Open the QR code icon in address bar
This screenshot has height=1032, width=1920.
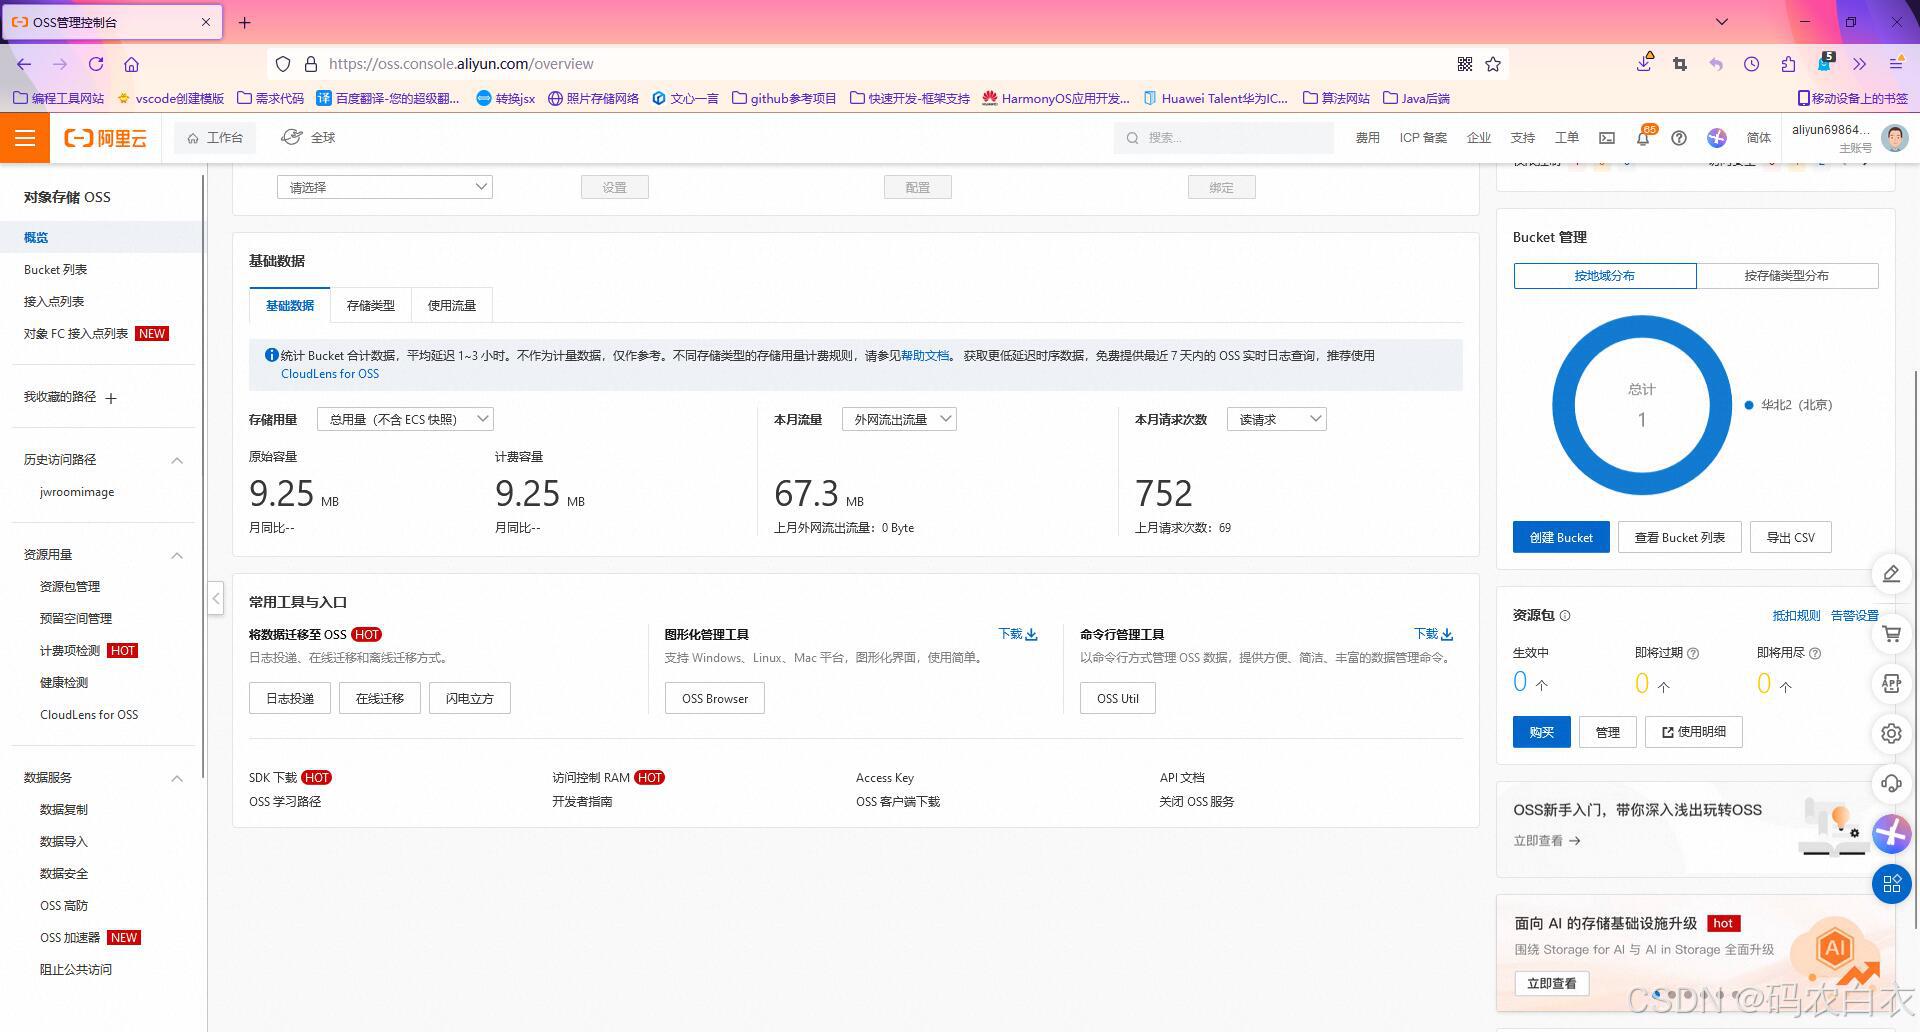(1465, 64)
